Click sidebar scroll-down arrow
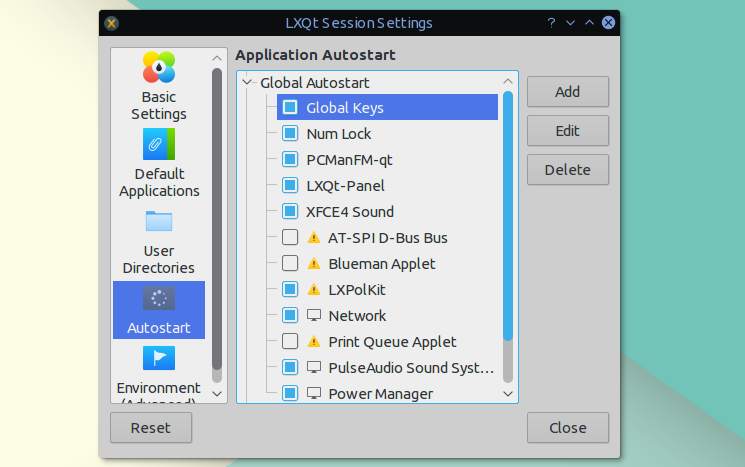This screenshot has width=745, height=467. coord(217,394)
